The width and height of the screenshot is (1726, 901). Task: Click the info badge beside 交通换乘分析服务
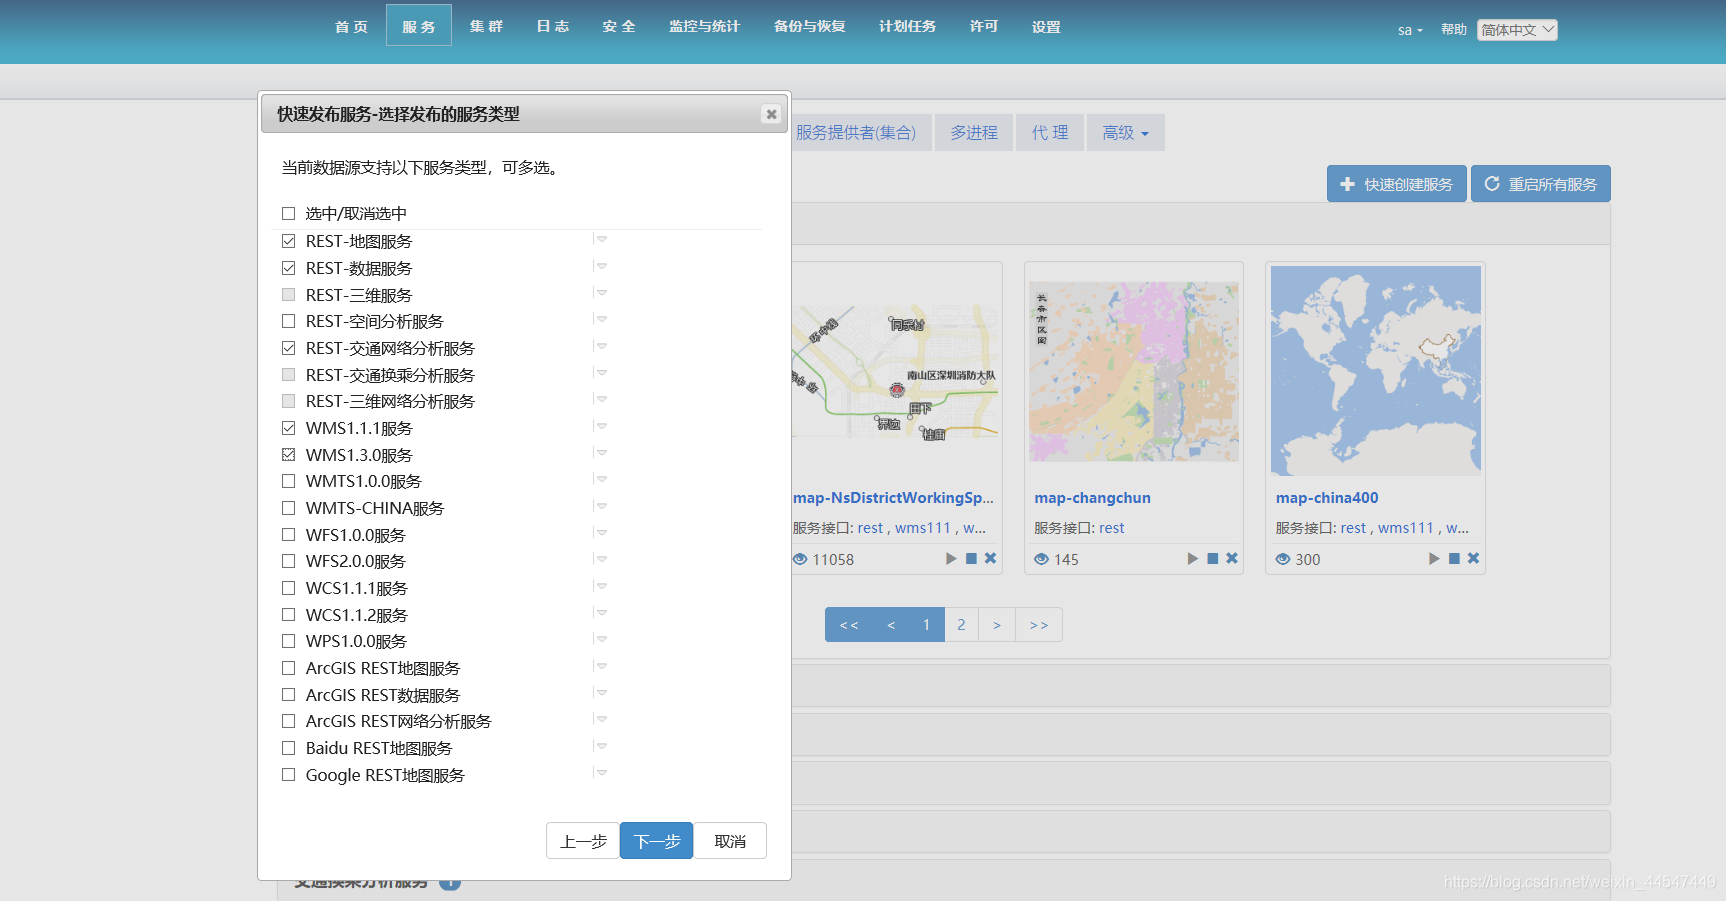(450, 883)
